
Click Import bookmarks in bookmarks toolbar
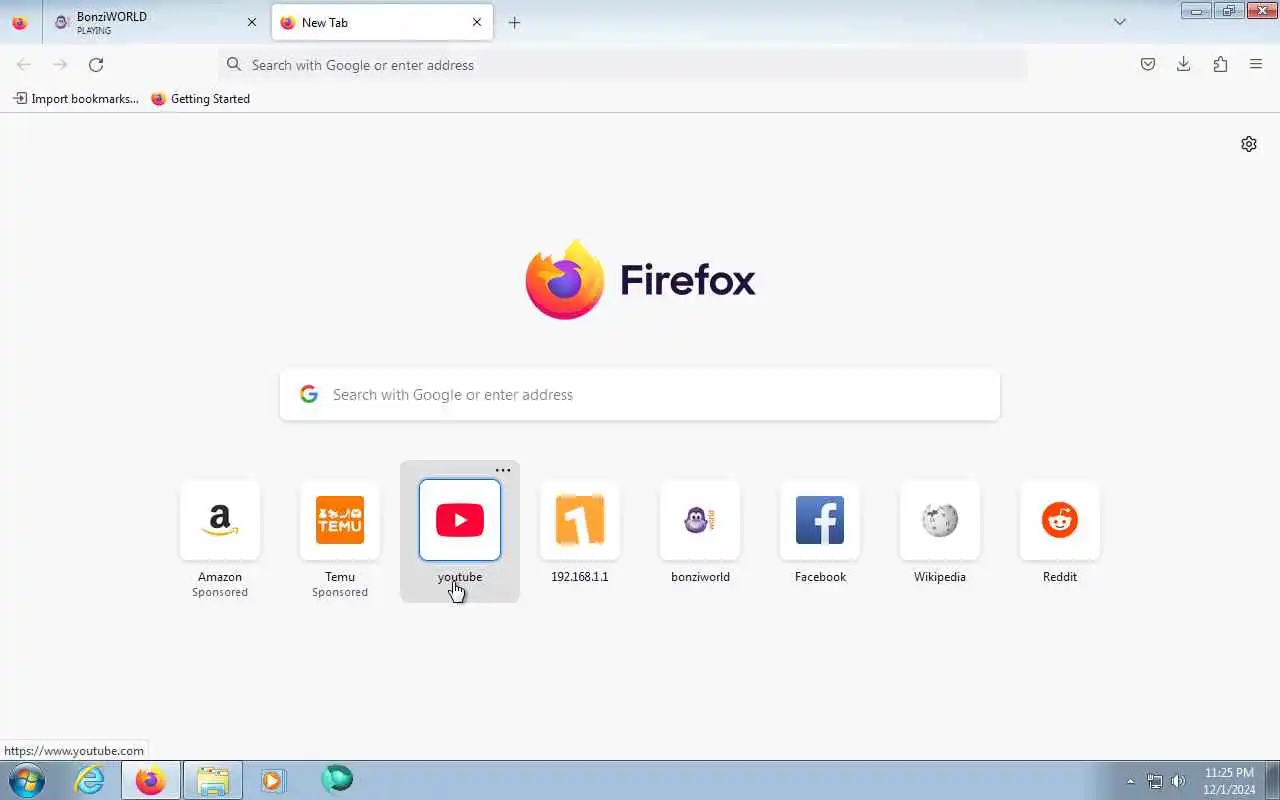(x=76, y=99)
